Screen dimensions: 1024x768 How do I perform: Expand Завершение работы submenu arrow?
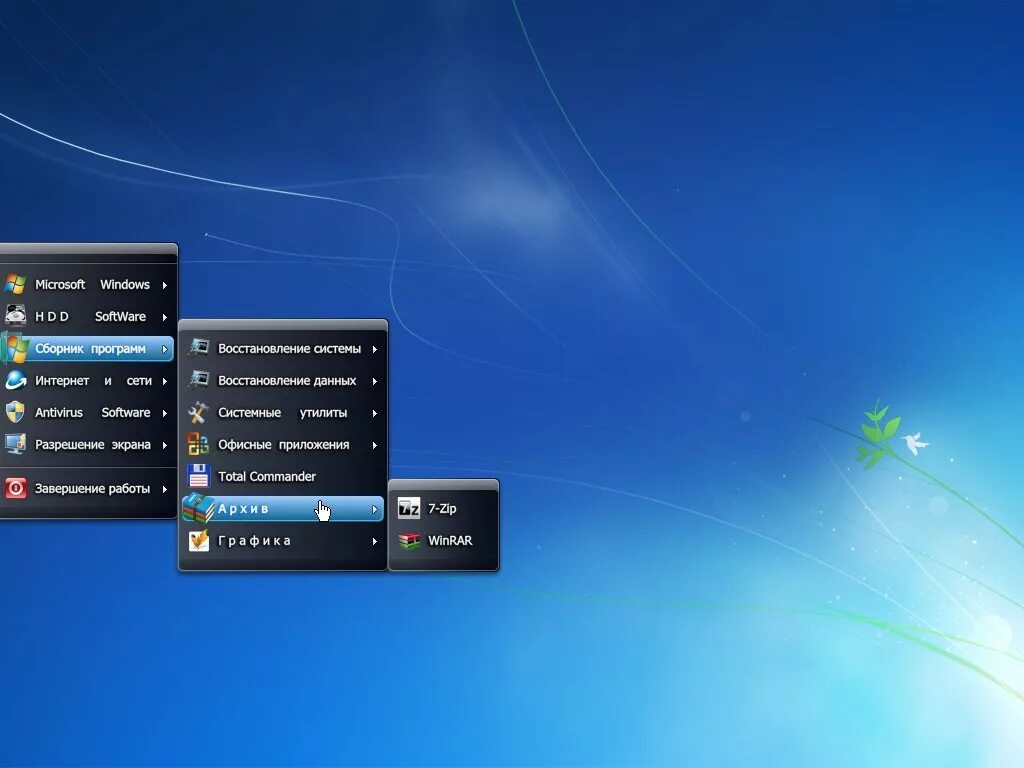pyautogui.click(x=165, y=488)
